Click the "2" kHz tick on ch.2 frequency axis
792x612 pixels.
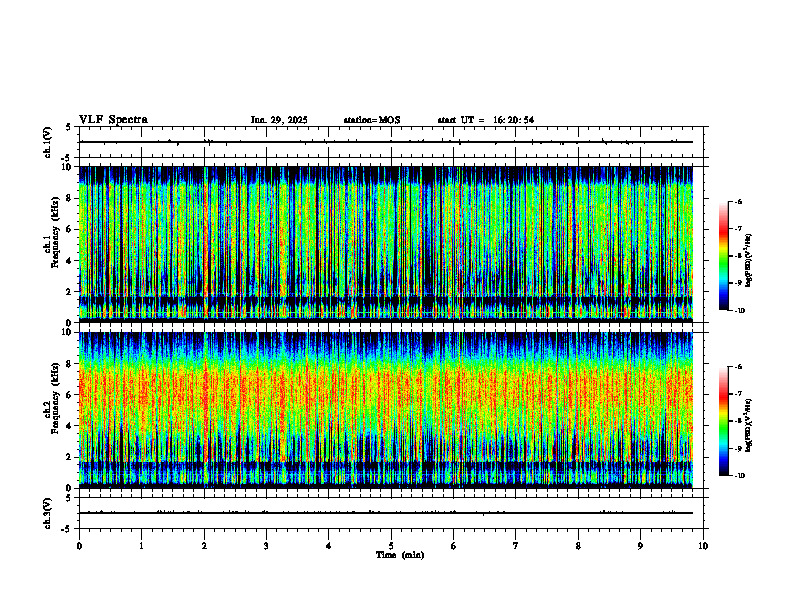point(70,457)
